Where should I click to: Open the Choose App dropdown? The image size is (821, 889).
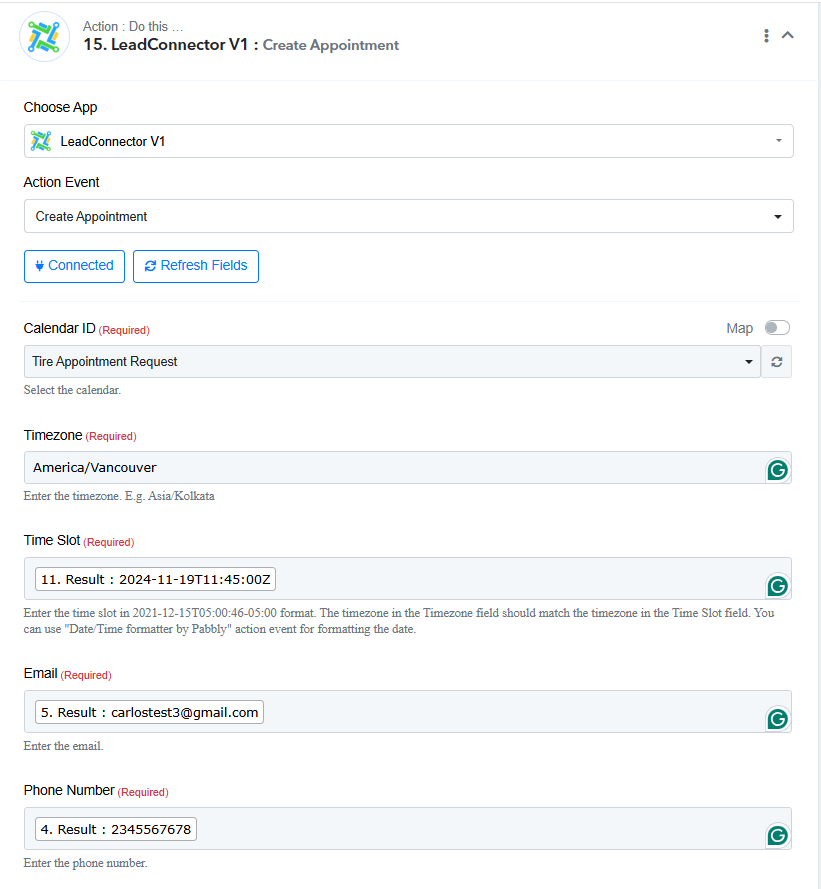(408, 141)
